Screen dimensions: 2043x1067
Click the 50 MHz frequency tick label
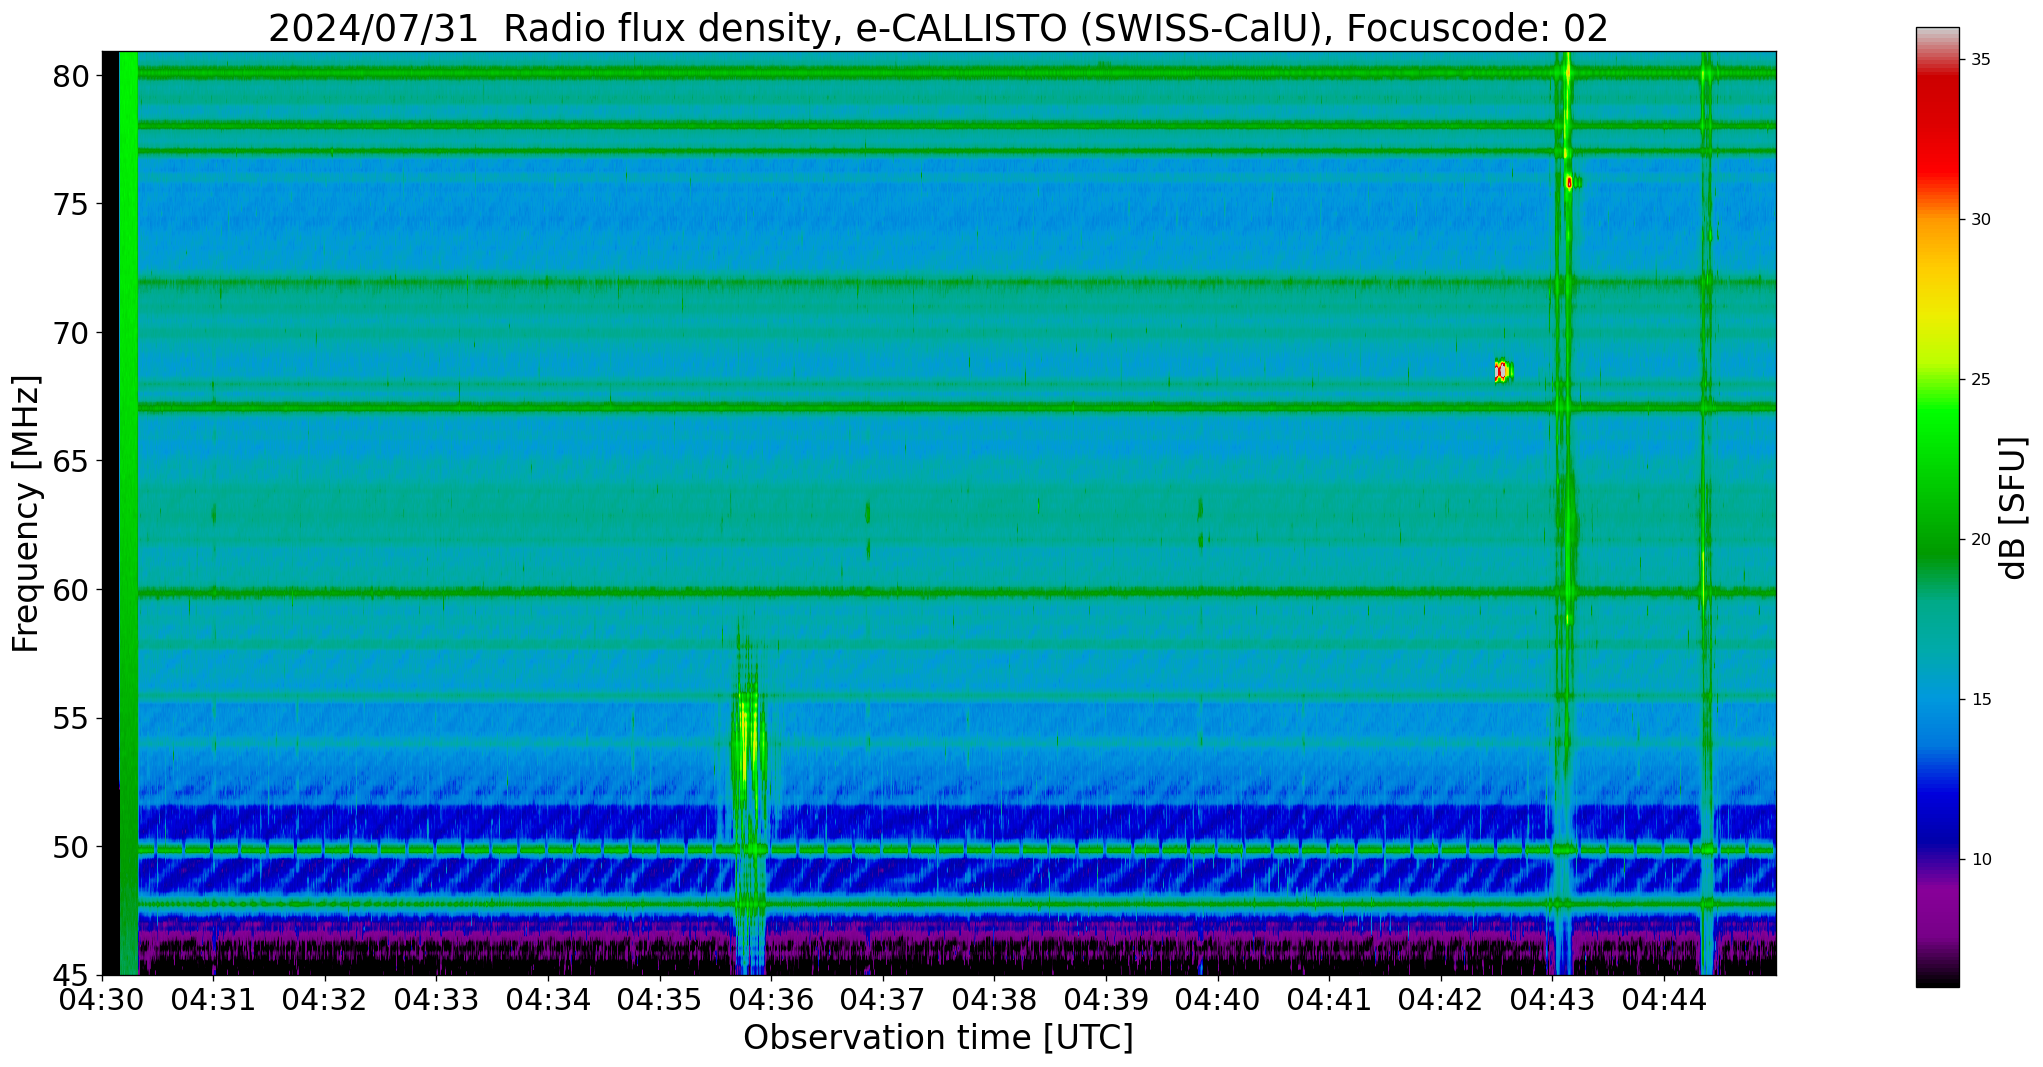coord(71,847)
